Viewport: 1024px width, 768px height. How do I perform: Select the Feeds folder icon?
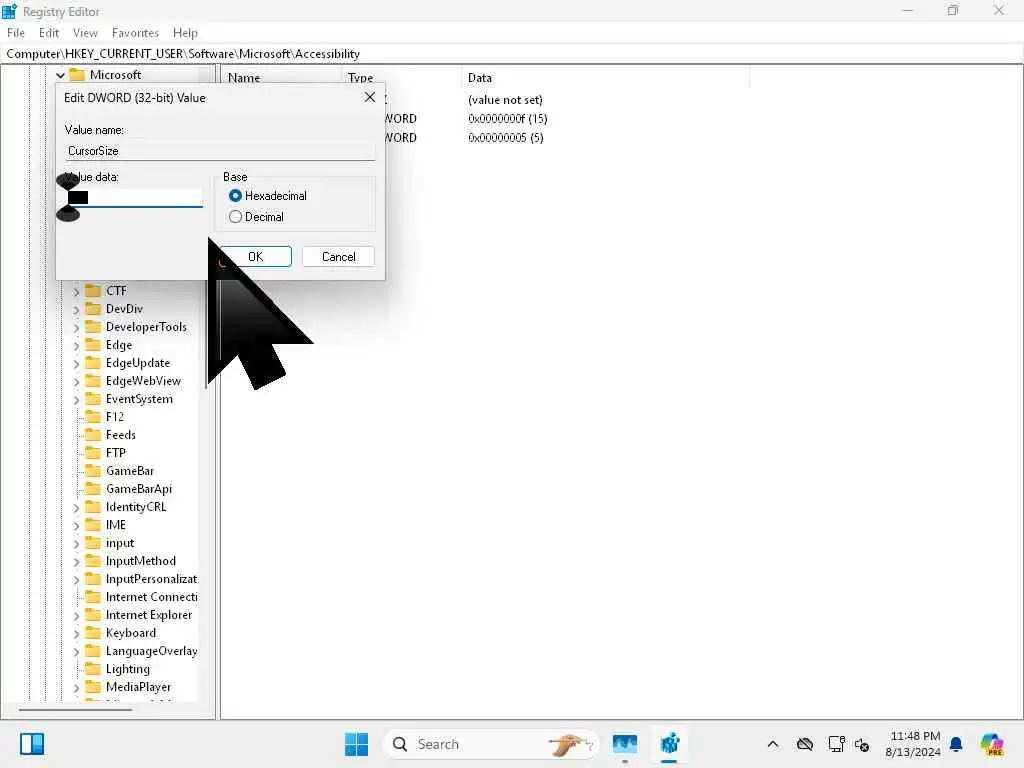[93, 435]
